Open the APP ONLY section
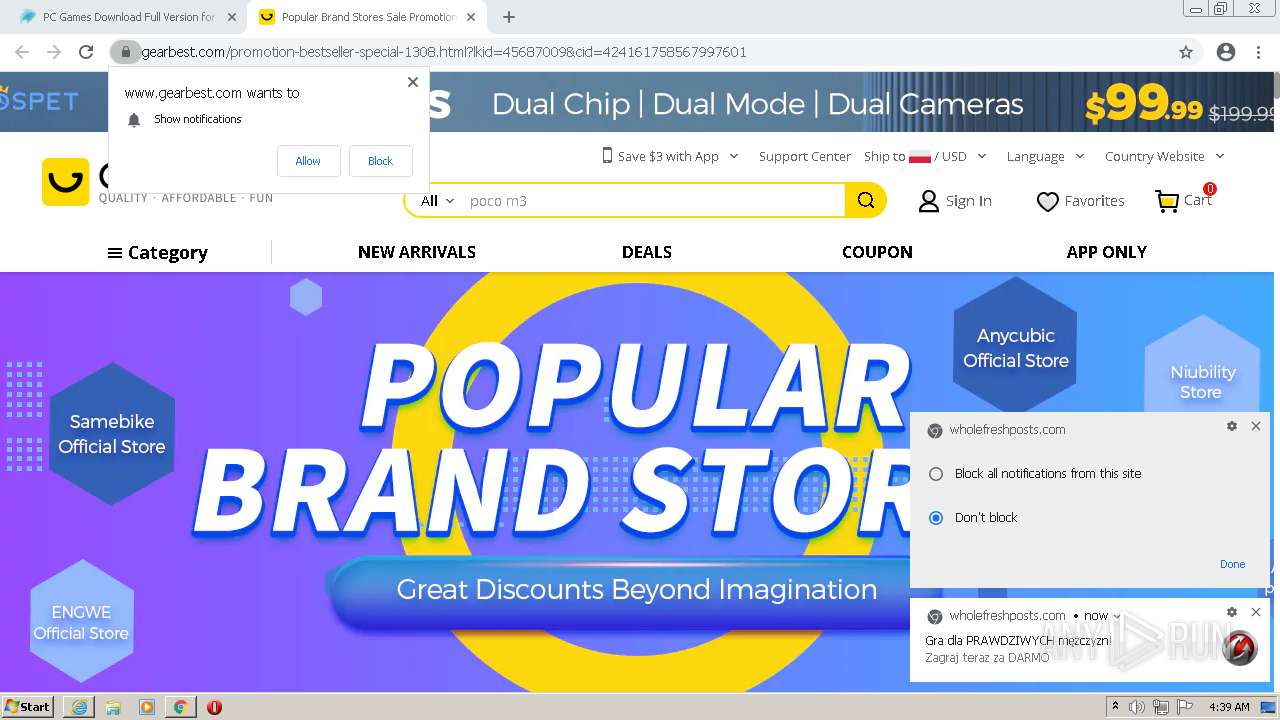This screenshot has width=1280, height=720. (1107, 252)
